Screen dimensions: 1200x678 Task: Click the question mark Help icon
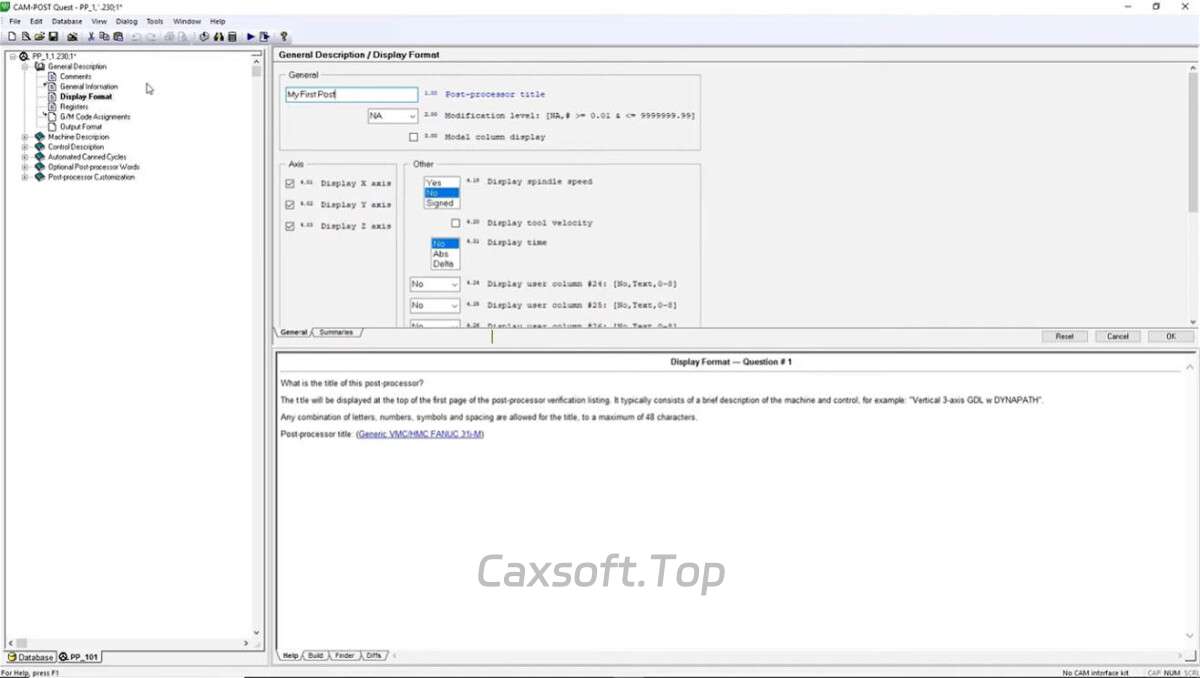[x=284, y=37]
